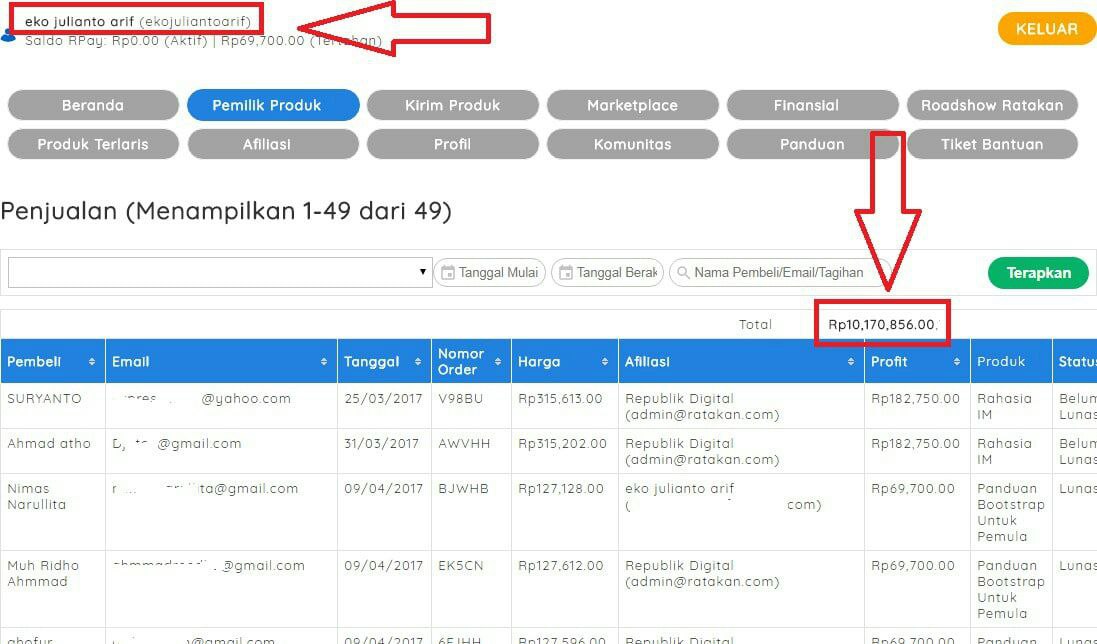Screen dimensions: 1097x644
Task: Open the product filter dropdown
Action: click(218, 272)
